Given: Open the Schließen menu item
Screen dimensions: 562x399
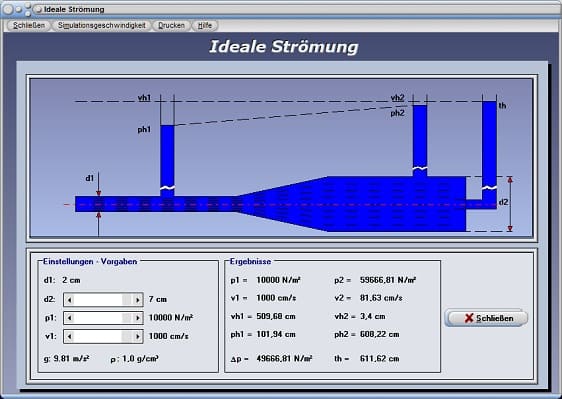Looking at the screenshot, I should 29,25.
